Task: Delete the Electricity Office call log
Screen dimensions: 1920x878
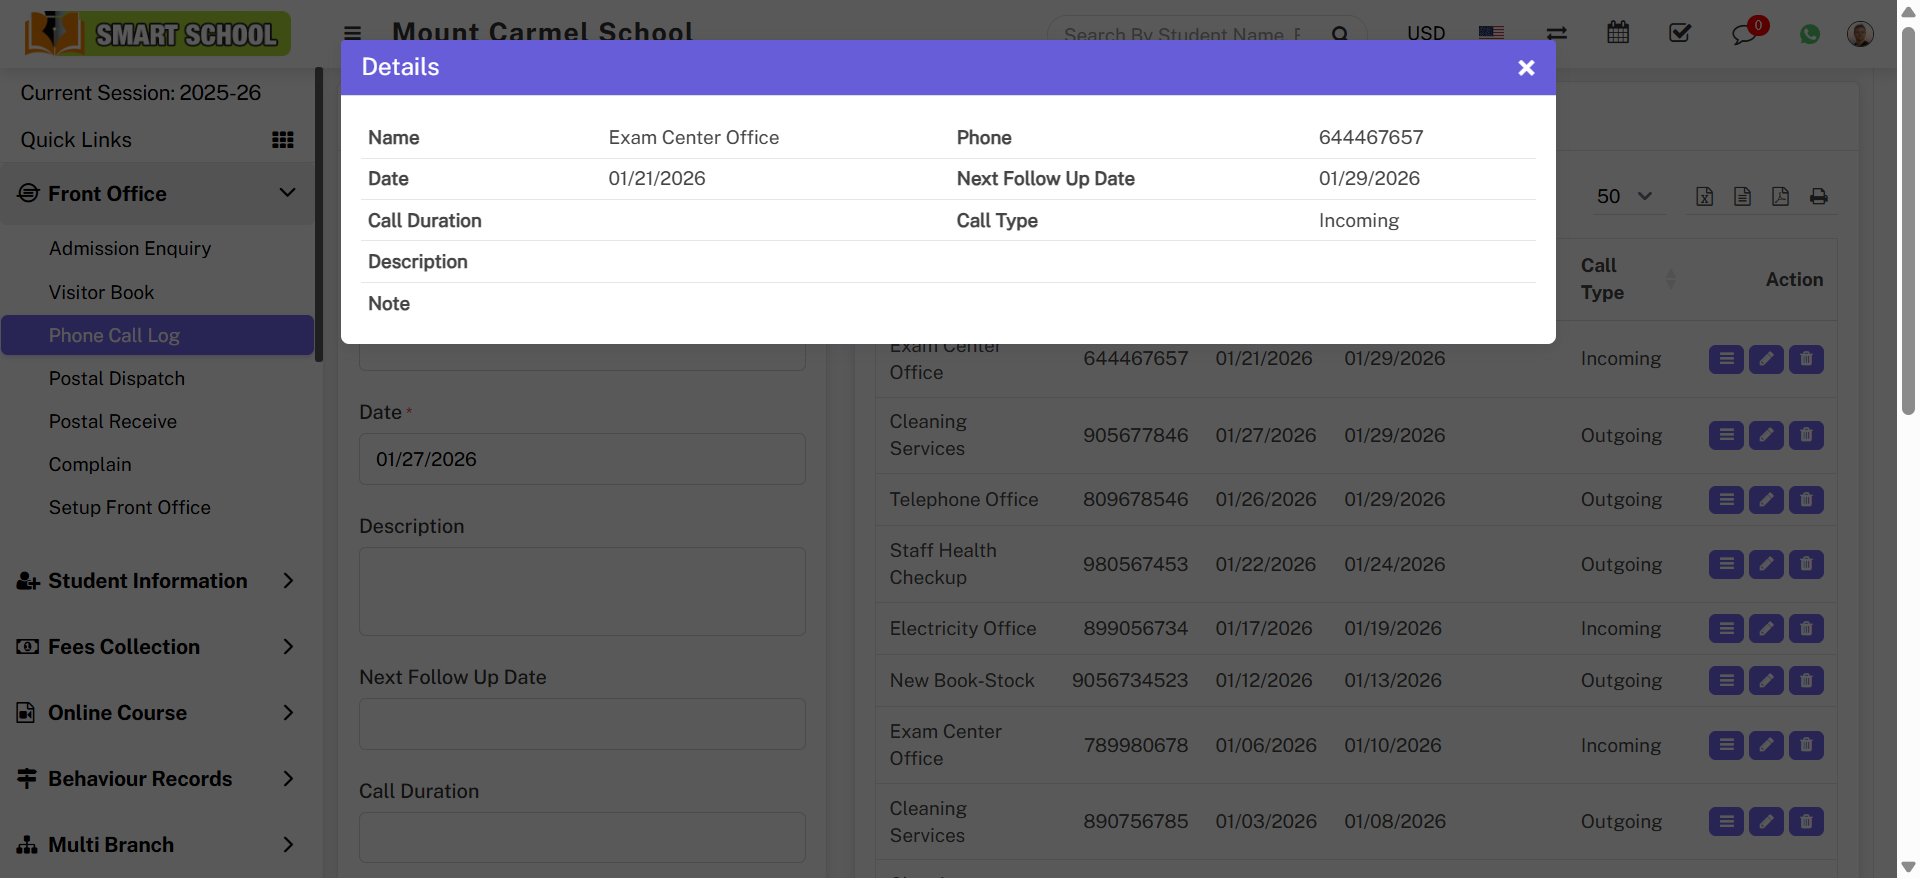Action: [x=1805, y=629]
